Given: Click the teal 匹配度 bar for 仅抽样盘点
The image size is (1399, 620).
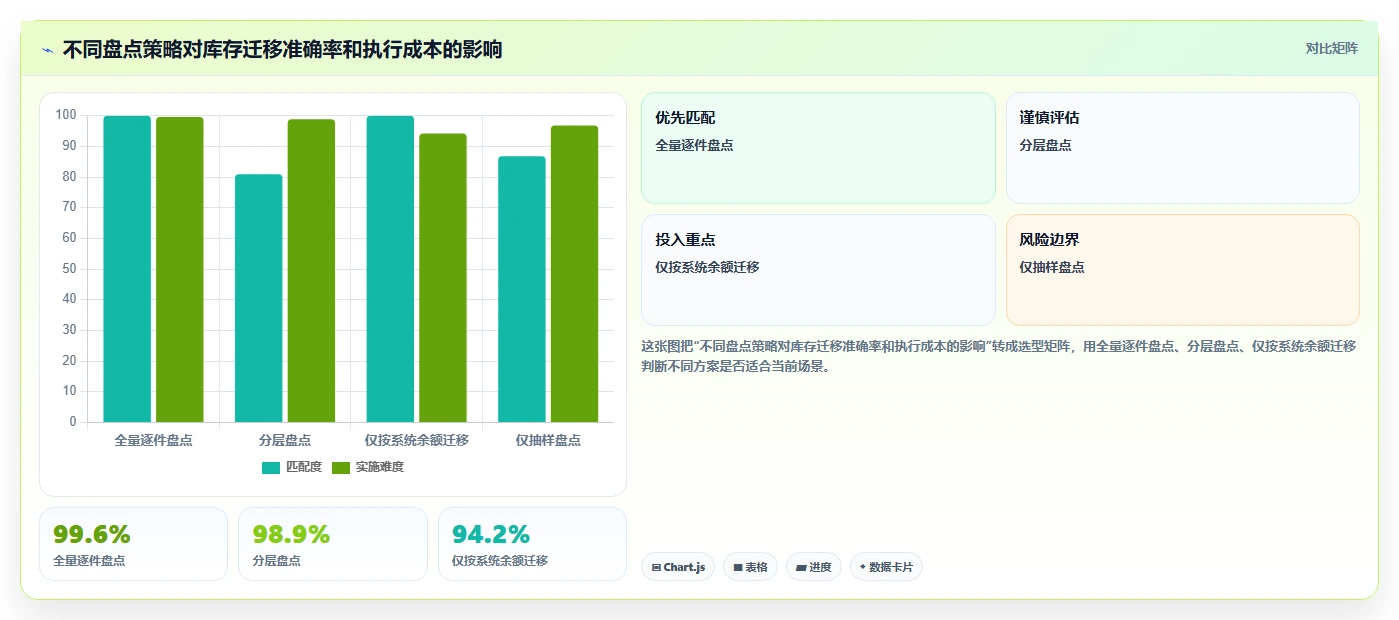Looking at the screenshot, I should coord(522,289).
